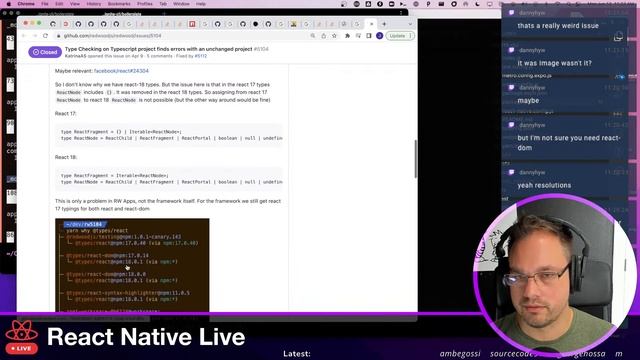Click the 'React 17:' label
Screen dimensions: 640x360
(66, 113)
